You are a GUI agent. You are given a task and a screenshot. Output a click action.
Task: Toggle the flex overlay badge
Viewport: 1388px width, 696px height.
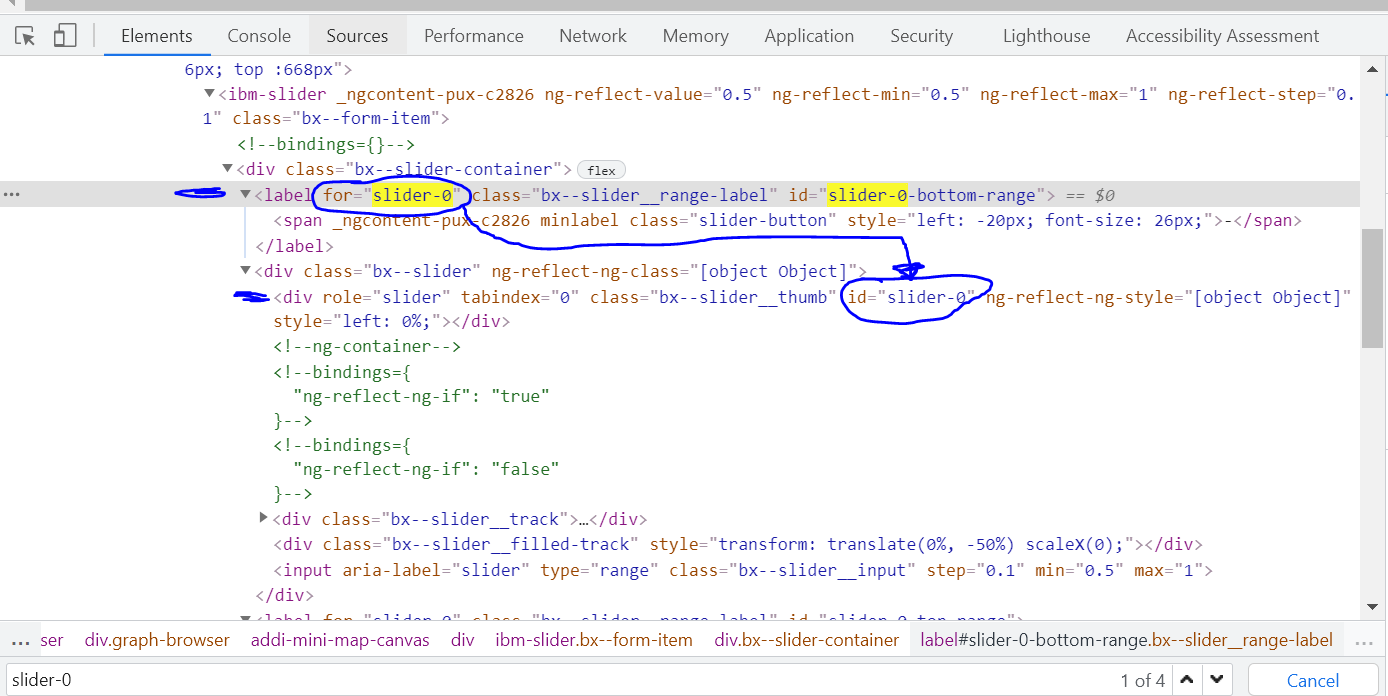coord(601,169)
